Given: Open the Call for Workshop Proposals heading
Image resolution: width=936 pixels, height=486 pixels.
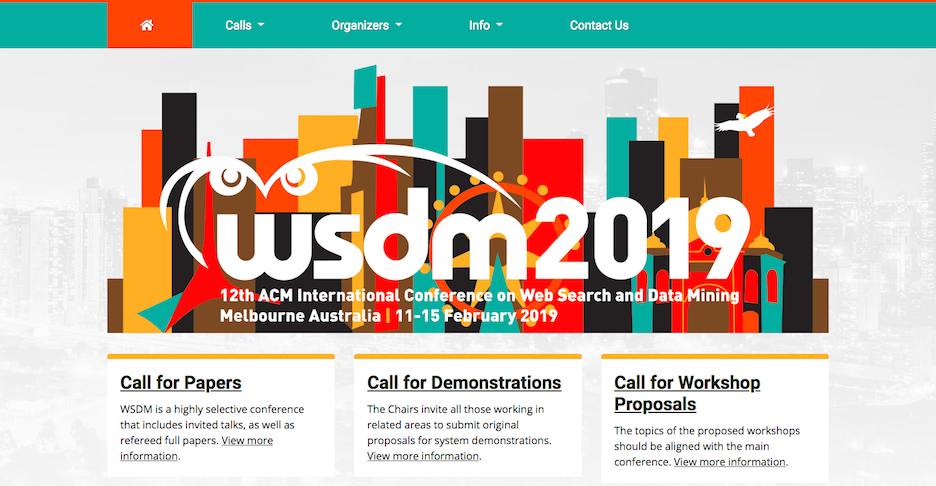Looking at the screenshot, I should pyautogui.click(x=687, y=393).
